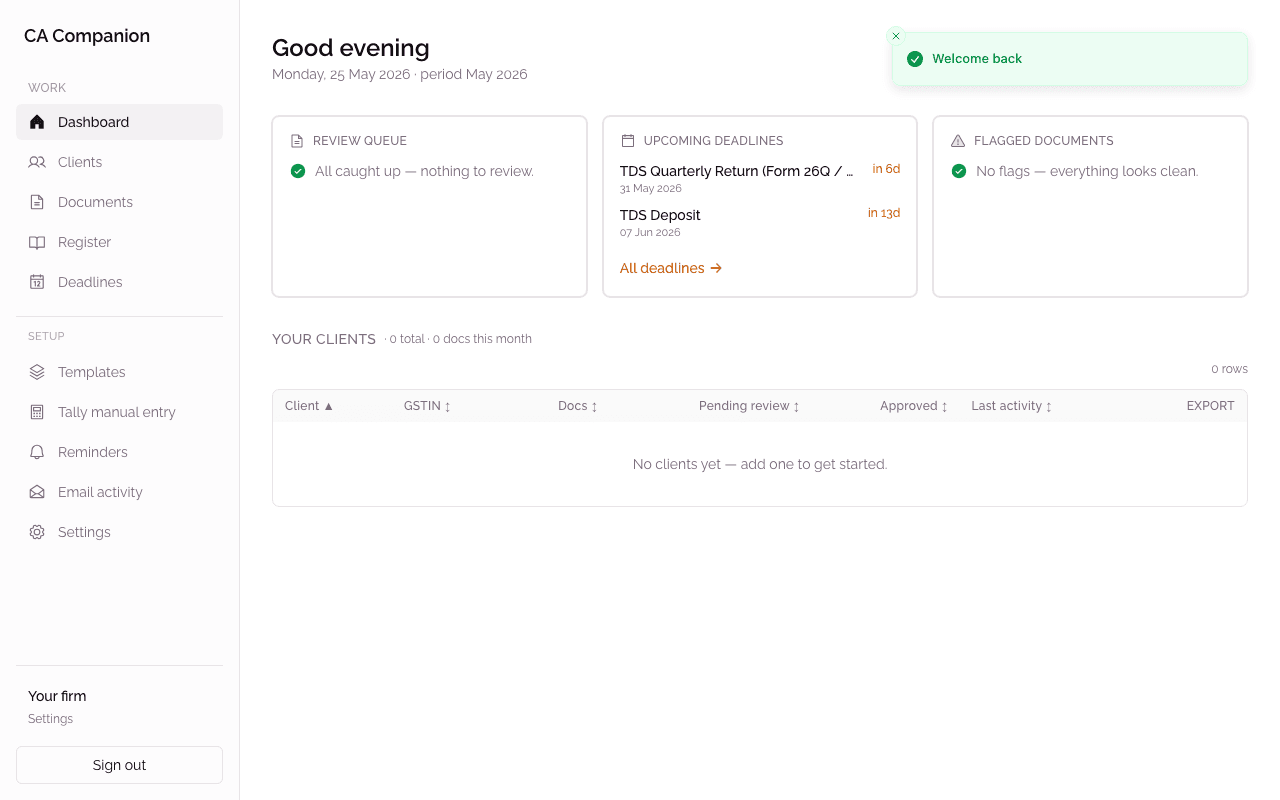Open the TDS Quarterly Return deadline

760,178
